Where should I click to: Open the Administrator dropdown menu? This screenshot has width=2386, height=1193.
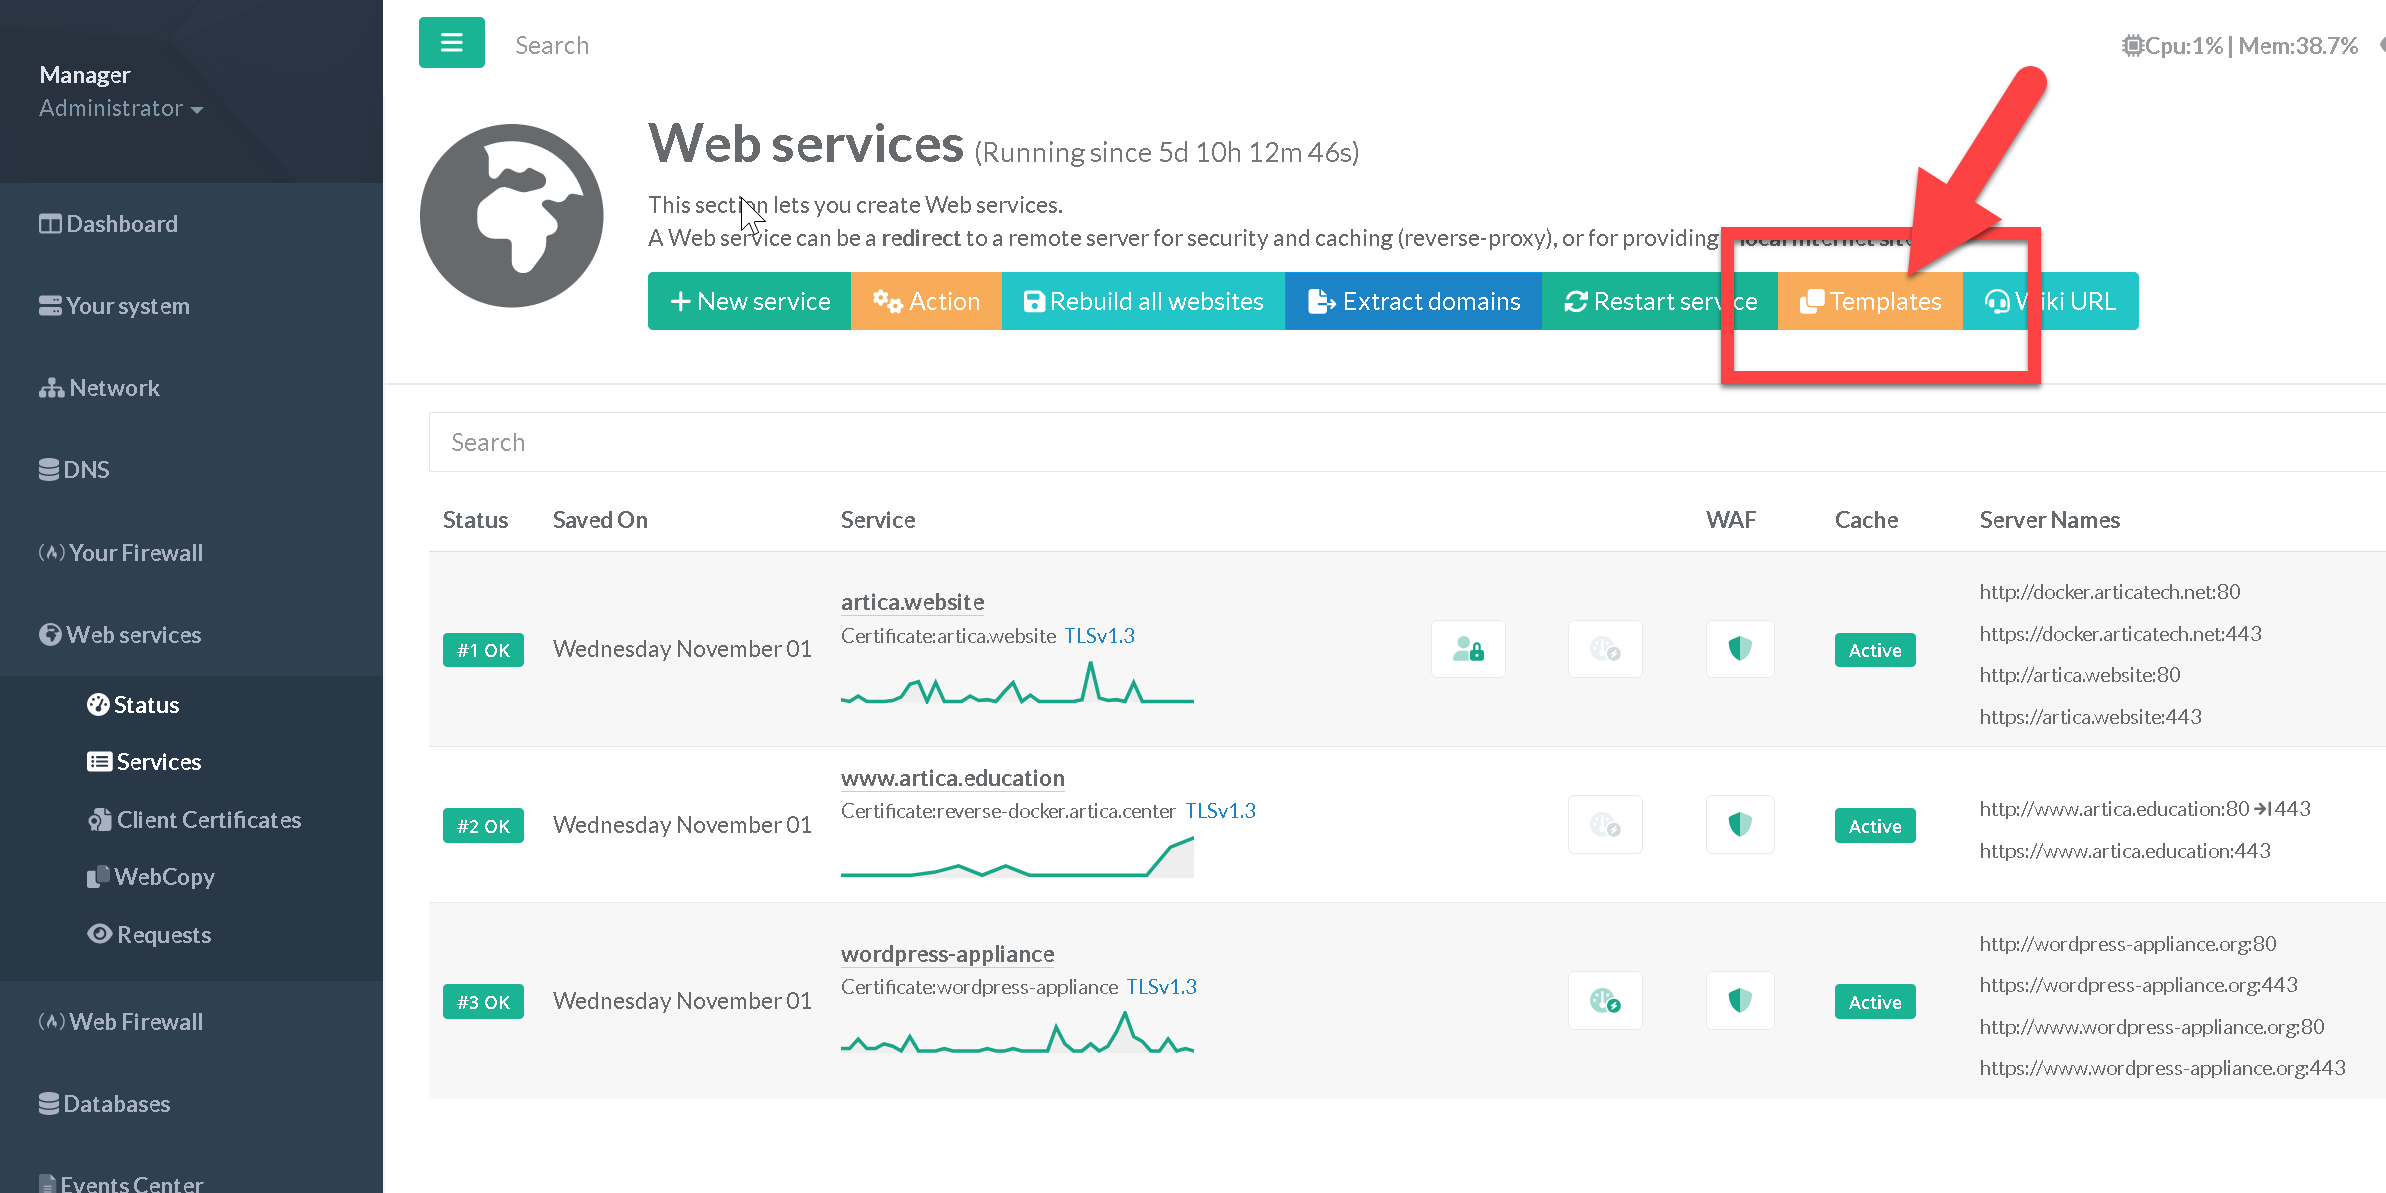coord(120,108)
